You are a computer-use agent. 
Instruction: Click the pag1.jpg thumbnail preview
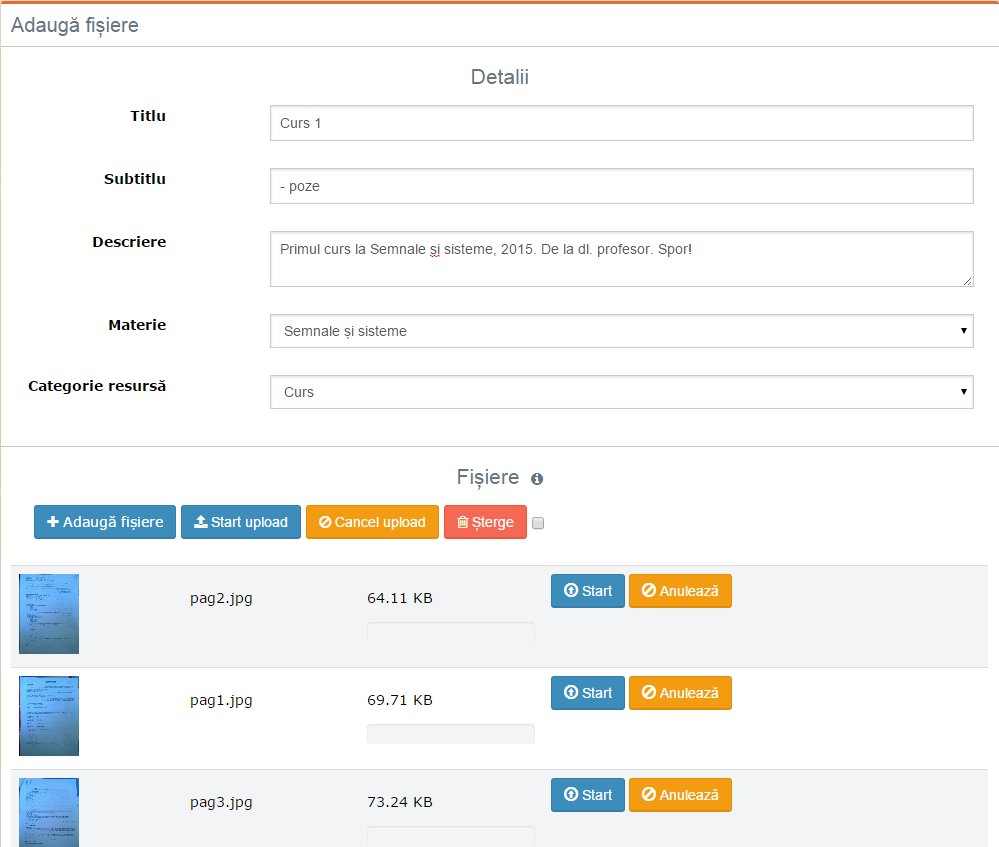[x=49, y=716]
